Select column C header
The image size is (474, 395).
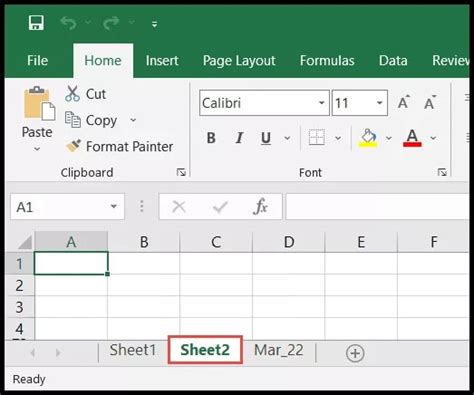pos(216,242)
